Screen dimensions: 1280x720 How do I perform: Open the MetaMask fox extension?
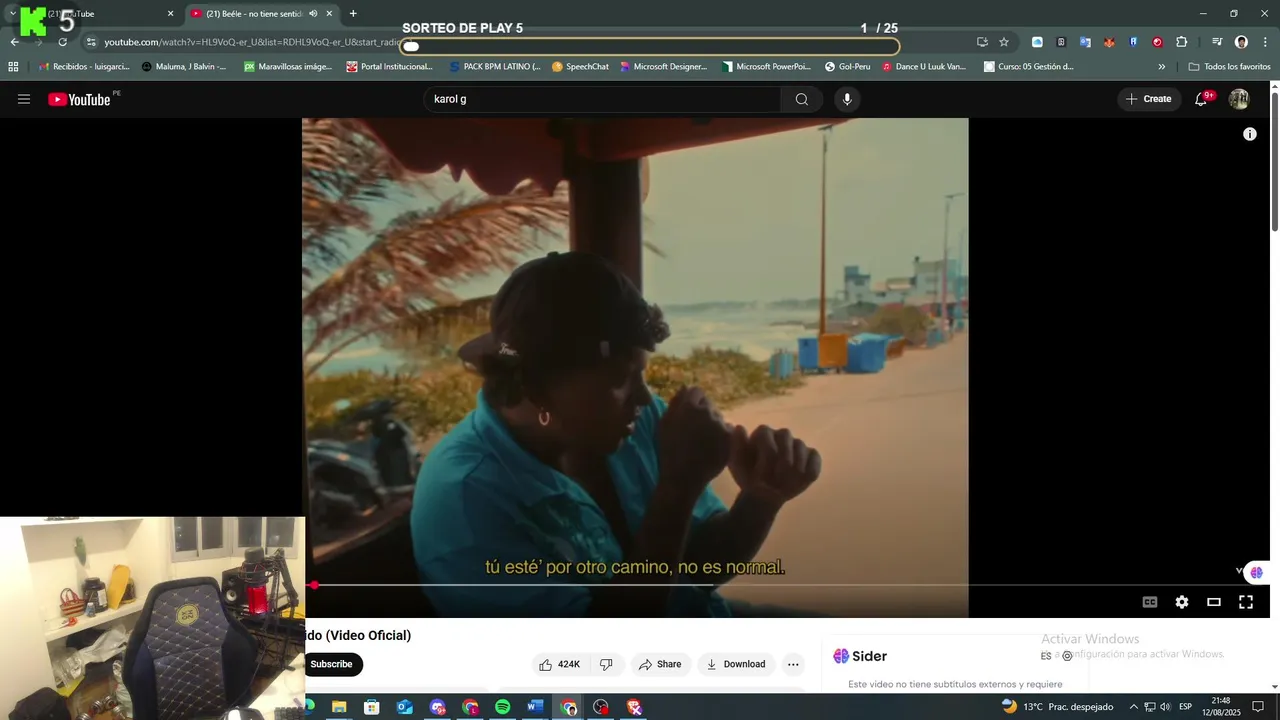(x=1109, y=42)
